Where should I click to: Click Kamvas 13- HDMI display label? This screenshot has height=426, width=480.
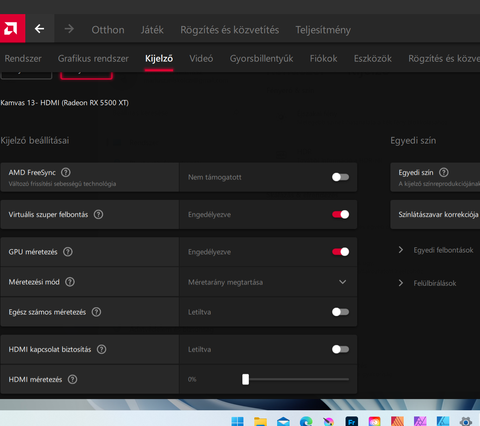[x=64, y=103]
